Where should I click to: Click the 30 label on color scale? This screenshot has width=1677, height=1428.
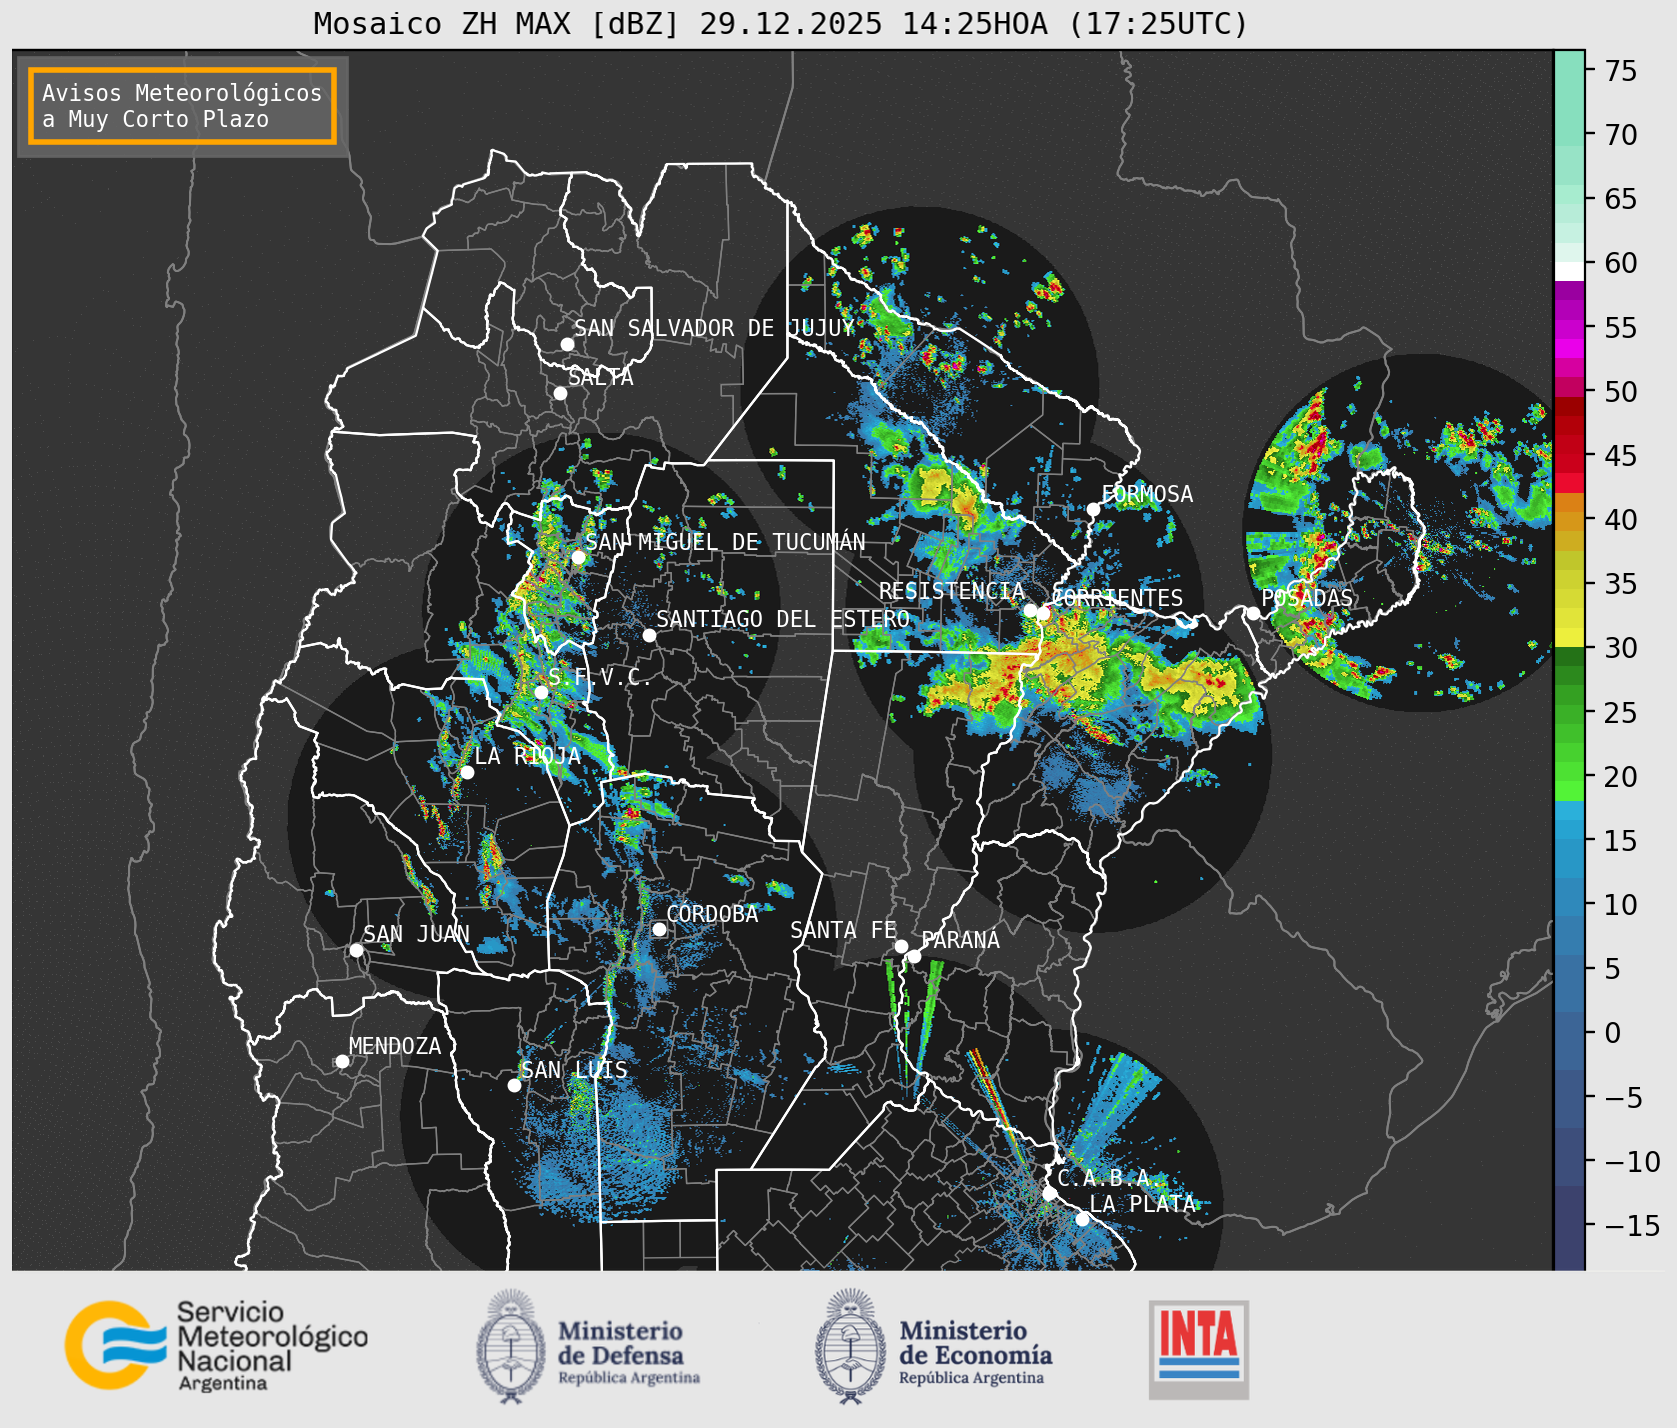pos(1621,648)
